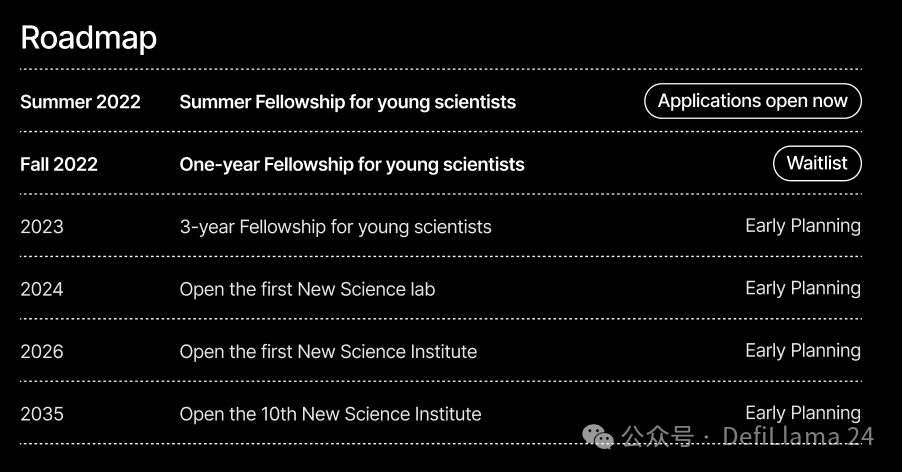Click the Applications open now button
Image resolution: width=902 pixels, height=472 pixels.
tap(752, 101)
